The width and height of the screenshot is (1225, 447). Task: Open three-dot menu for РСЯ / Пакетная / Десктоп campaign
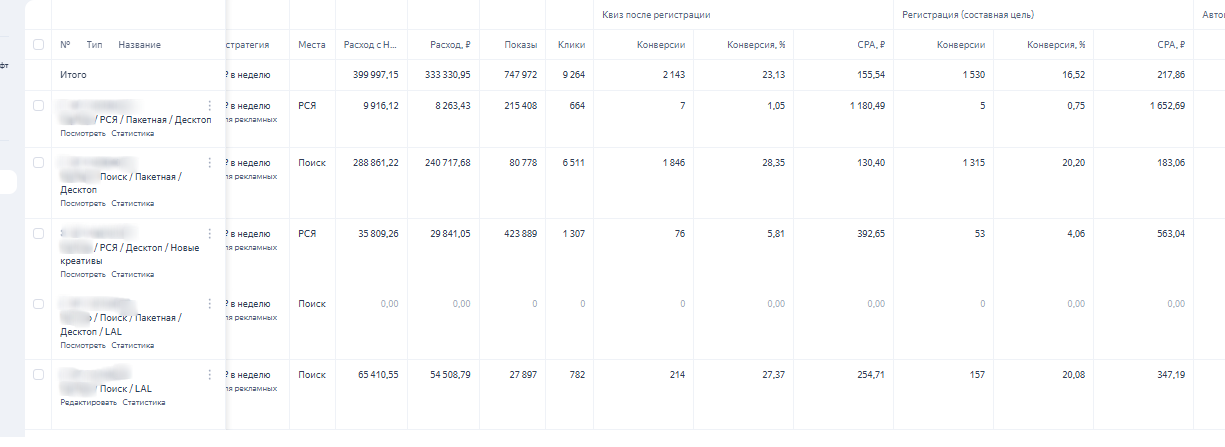(209, 106)
